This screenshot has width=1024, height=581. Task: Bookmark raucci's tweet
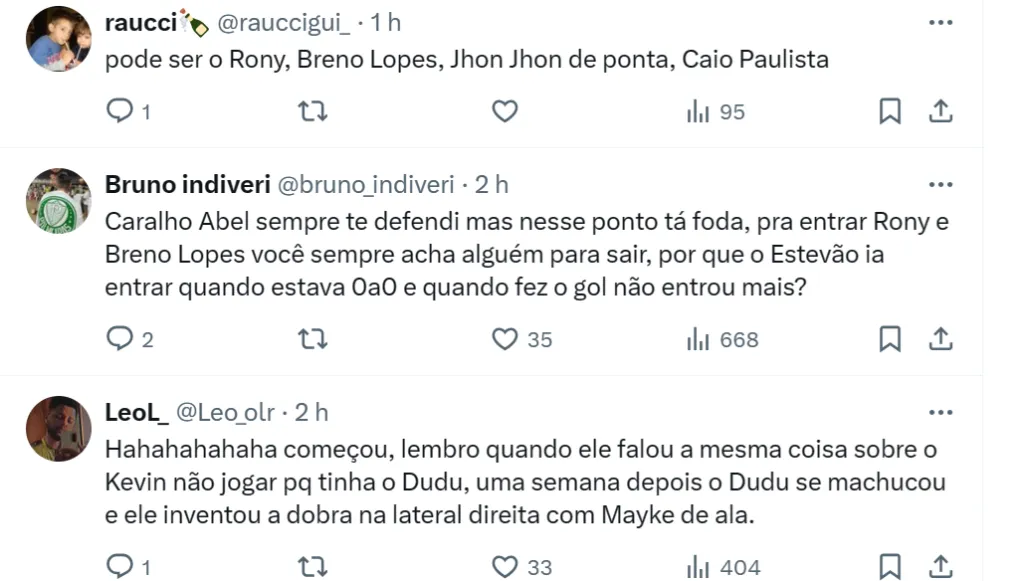coord(889,111)
